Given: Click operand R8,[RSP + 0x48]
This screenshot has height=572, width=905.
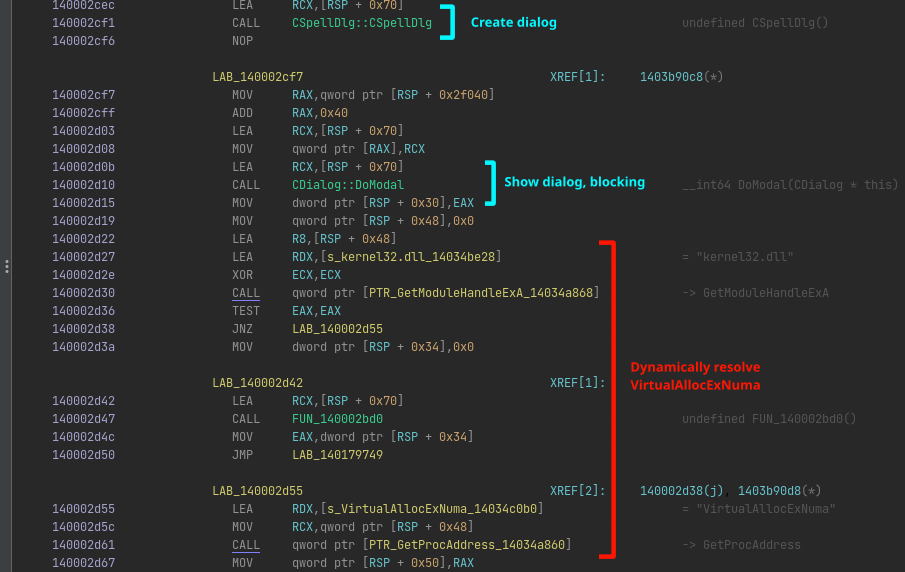Looking at the screenshot, I should click(x=345, y=239).
